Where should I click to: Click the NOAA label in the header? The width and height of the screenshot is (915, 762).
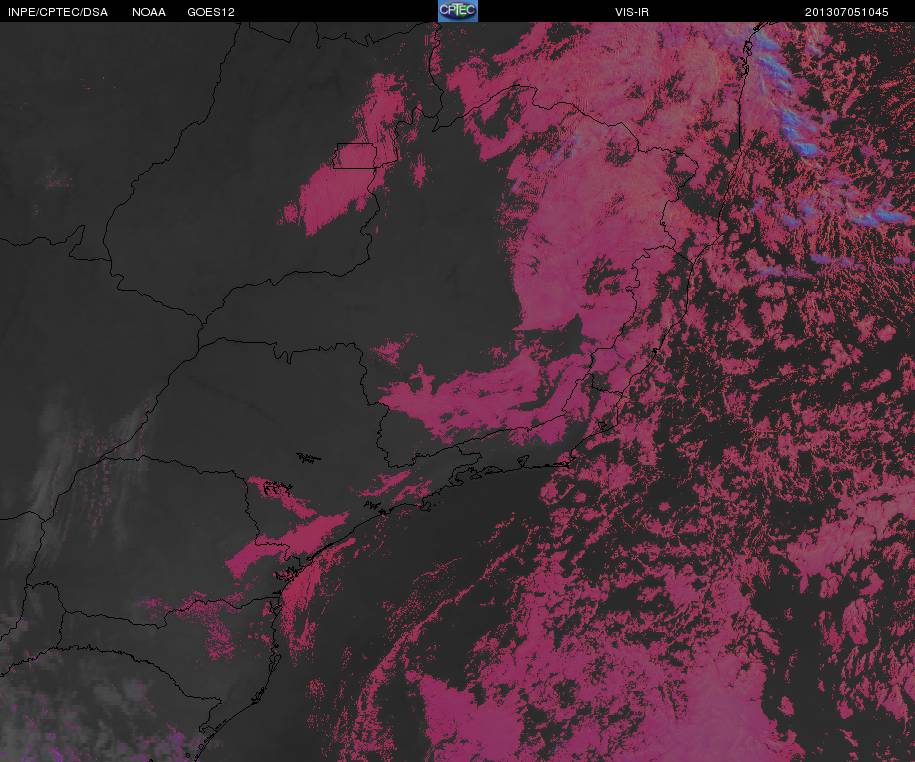click(x=149, y=12)
